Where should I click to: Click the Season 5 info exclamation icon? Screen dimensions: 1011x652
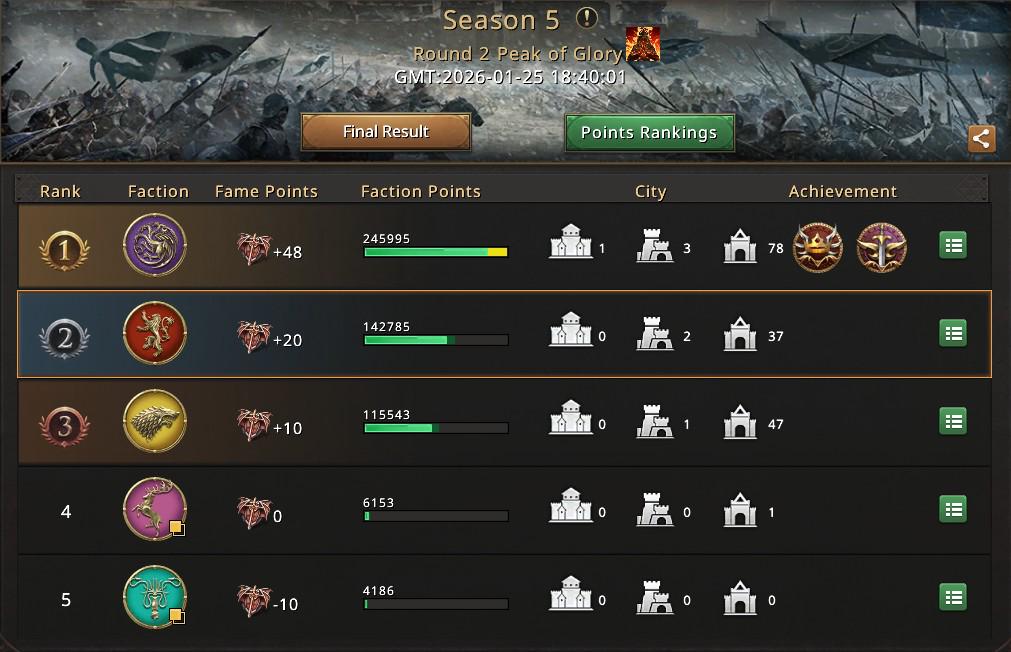(586, 18)
